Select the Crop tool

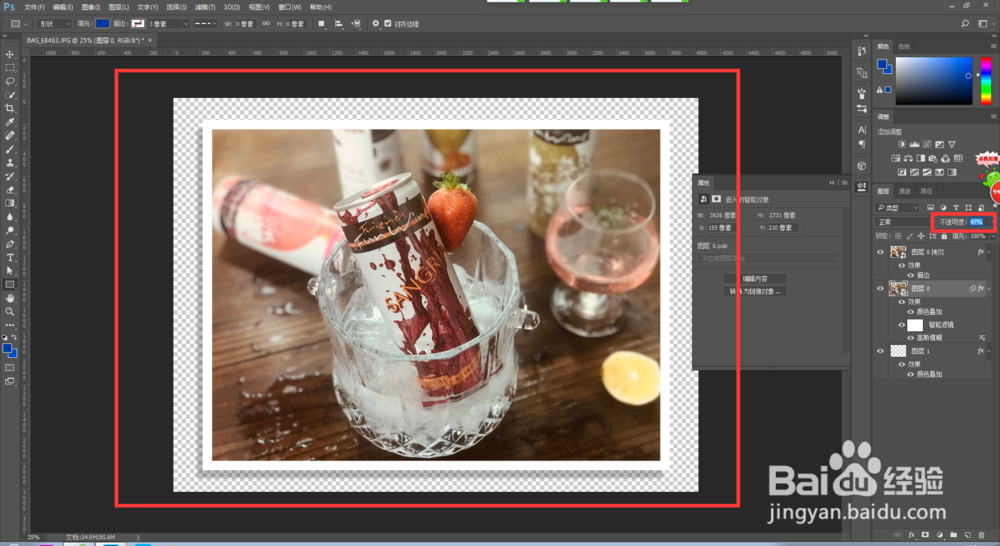point(10,108)
